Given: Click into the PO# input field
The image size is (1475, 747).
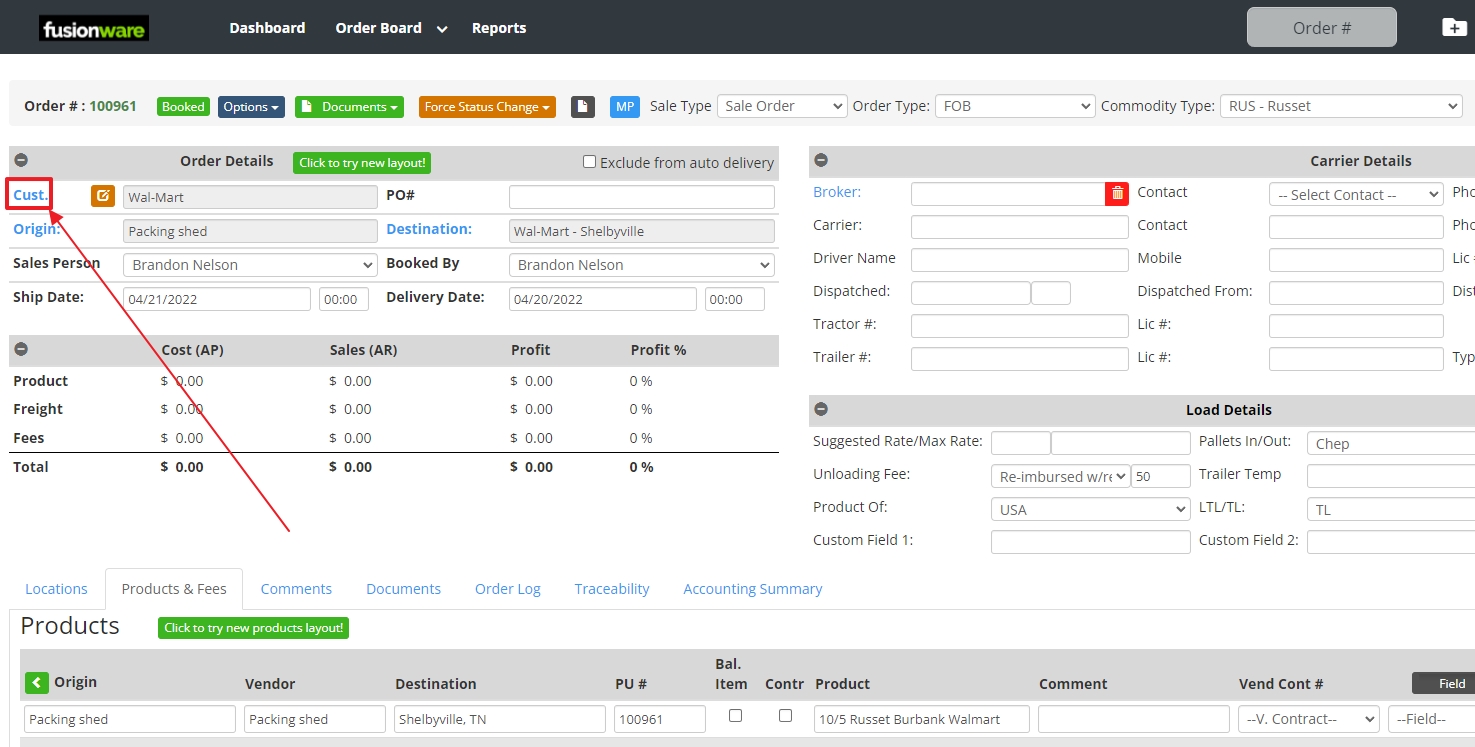Looking at the screenshot, I should (641, 197).
